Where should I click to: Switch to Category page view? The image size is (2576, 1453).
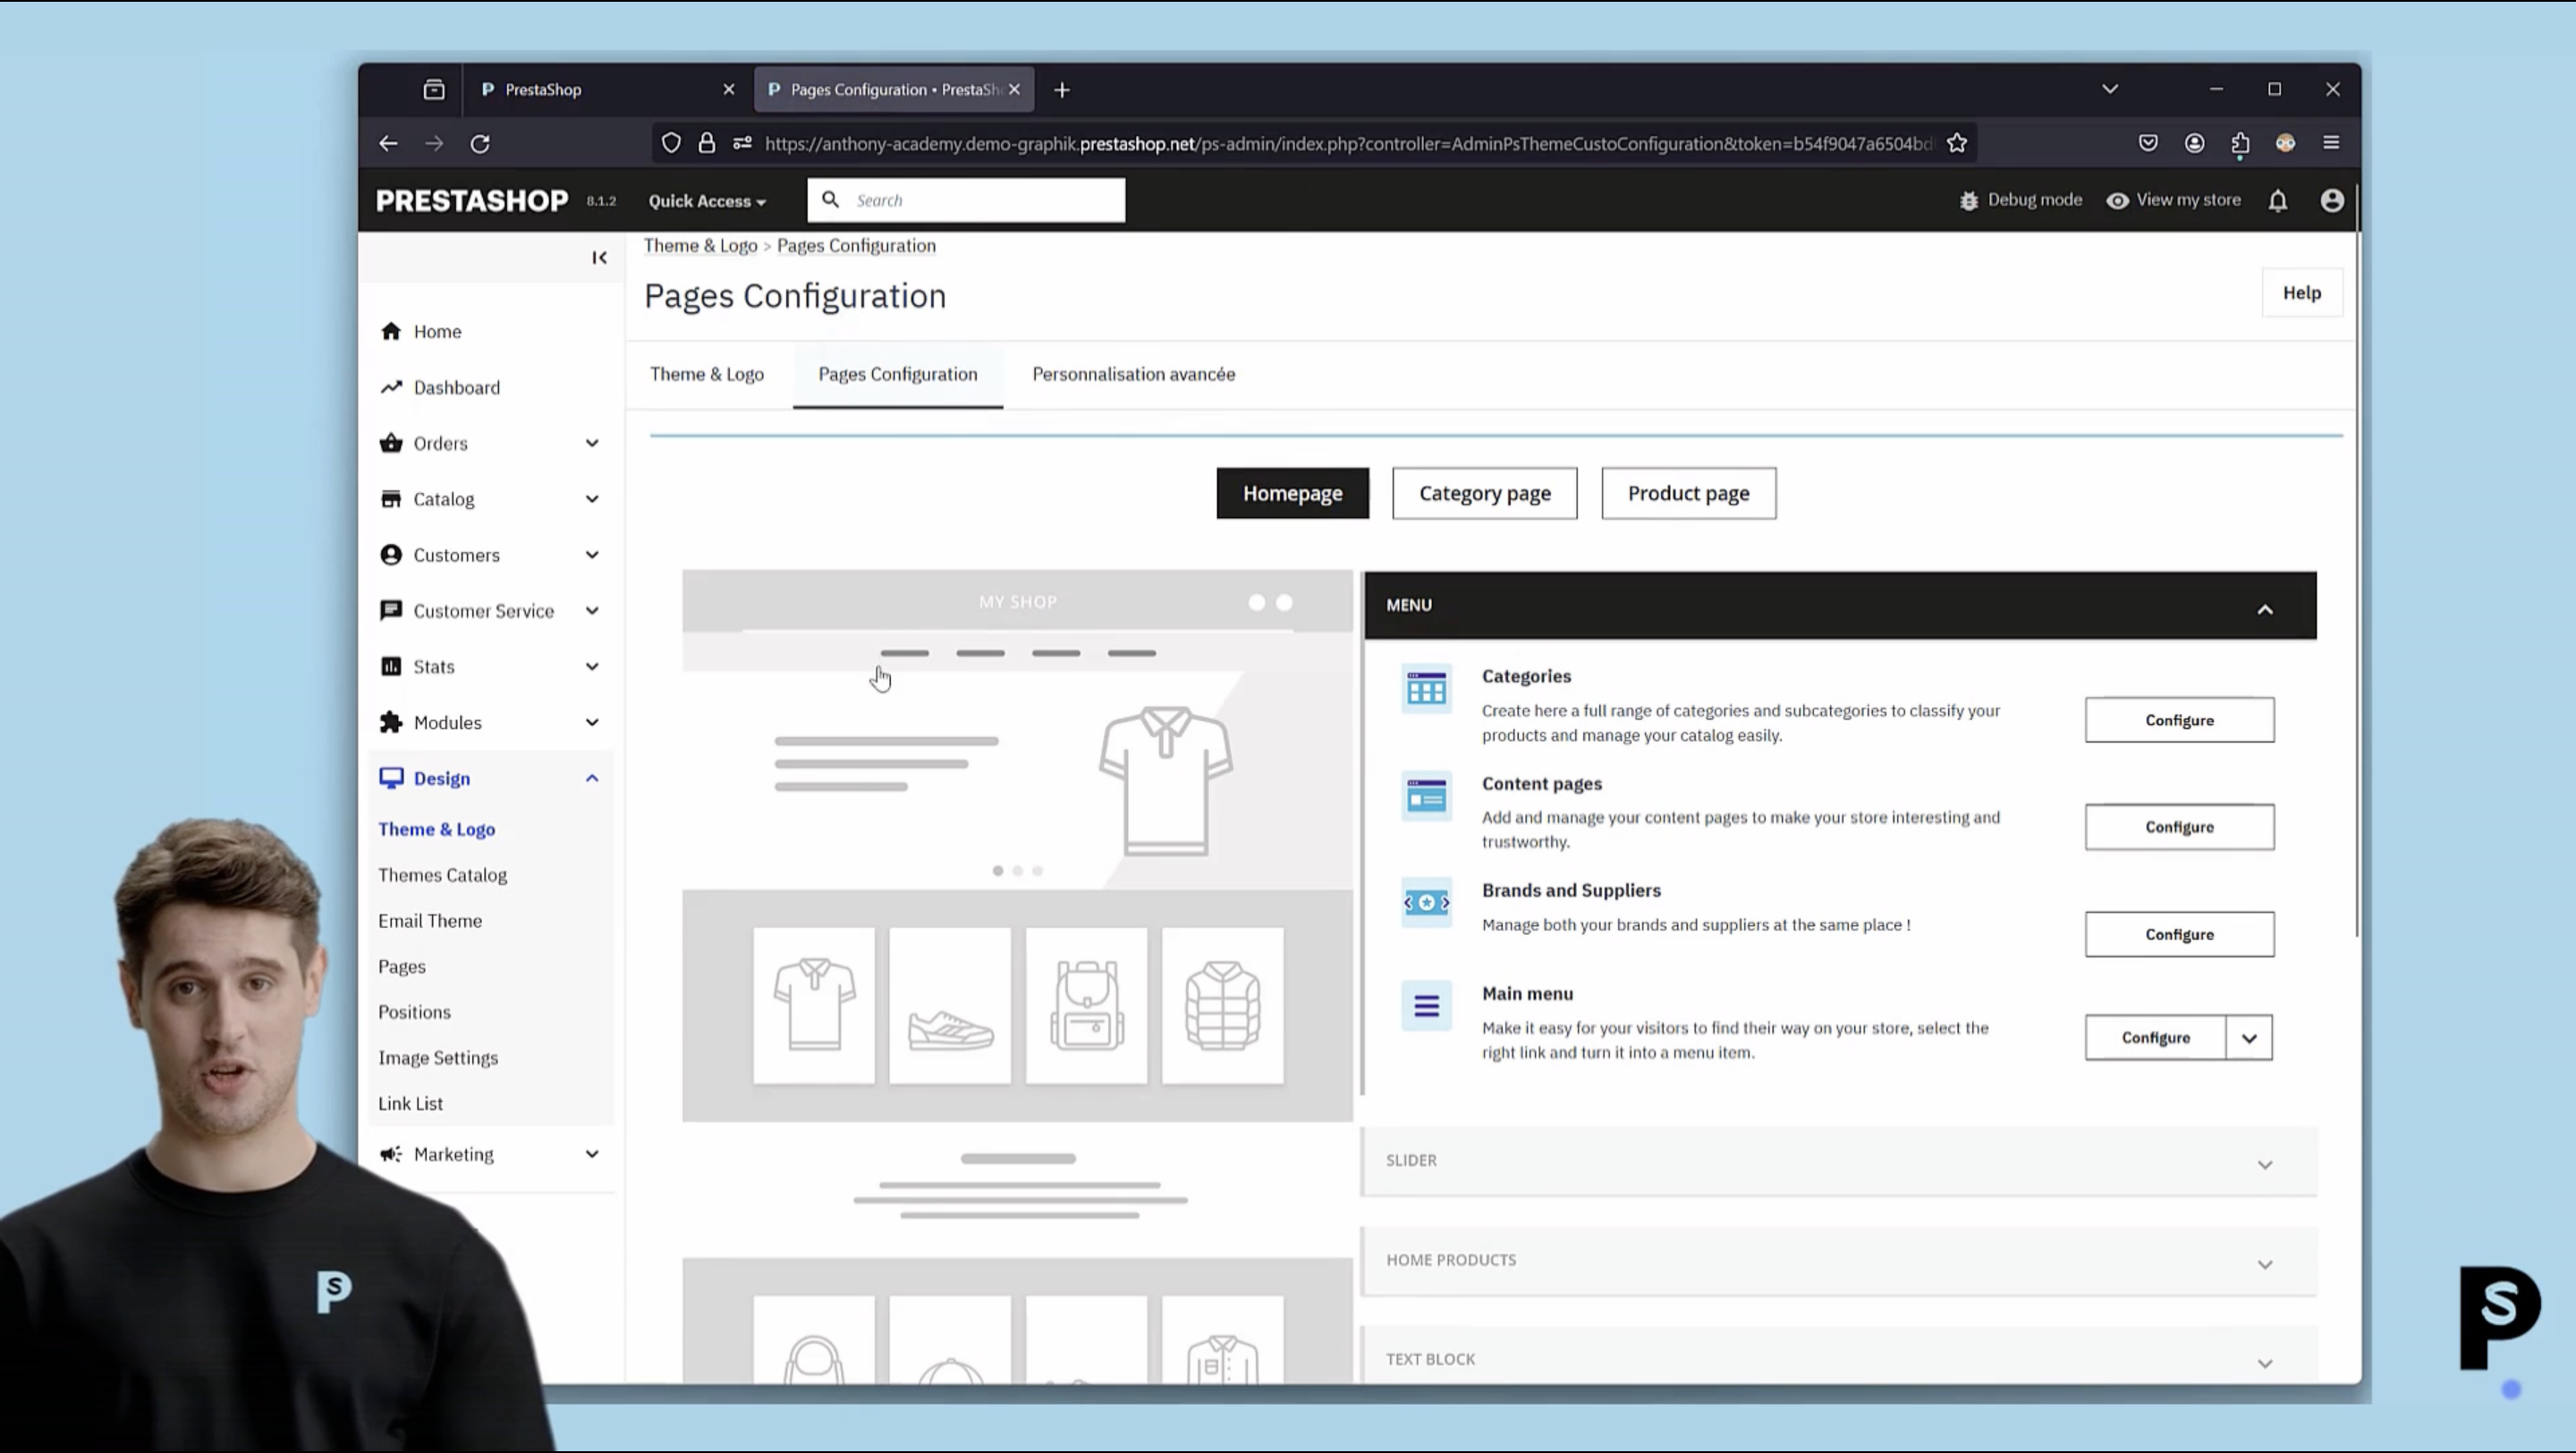(1484, 494)
